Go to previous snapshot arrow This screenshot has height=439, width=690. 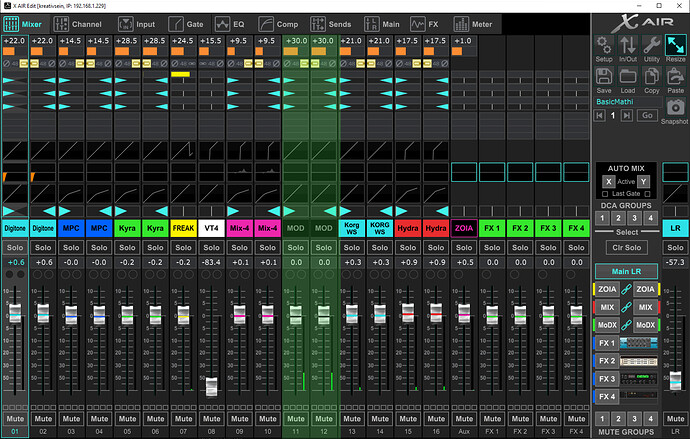tap(599, 115)
